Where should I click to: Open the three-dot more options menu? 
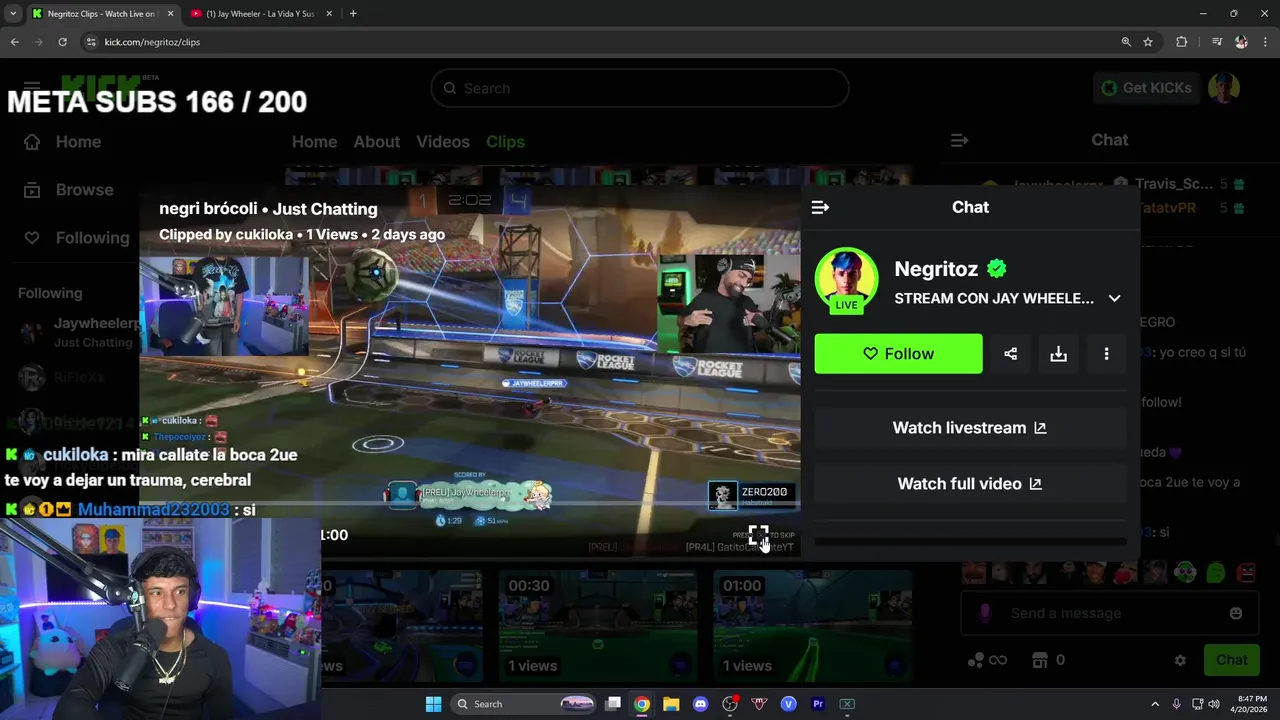coord(1106,354)
